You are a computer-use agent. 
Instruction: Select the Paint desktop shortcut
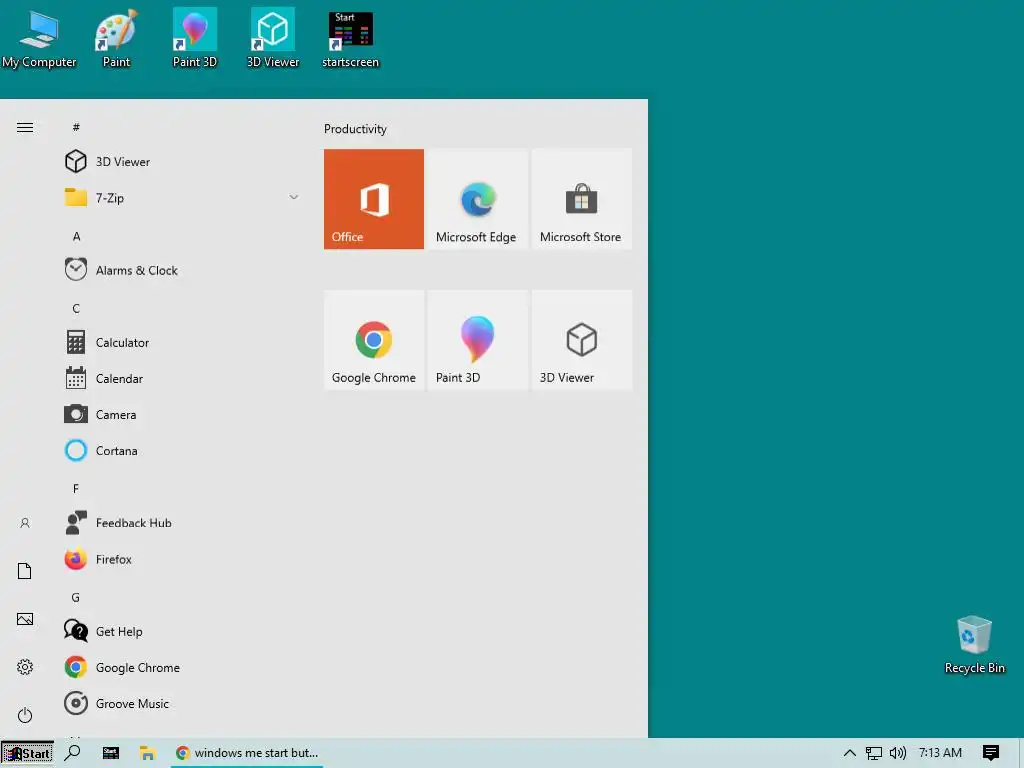[116, 39]
